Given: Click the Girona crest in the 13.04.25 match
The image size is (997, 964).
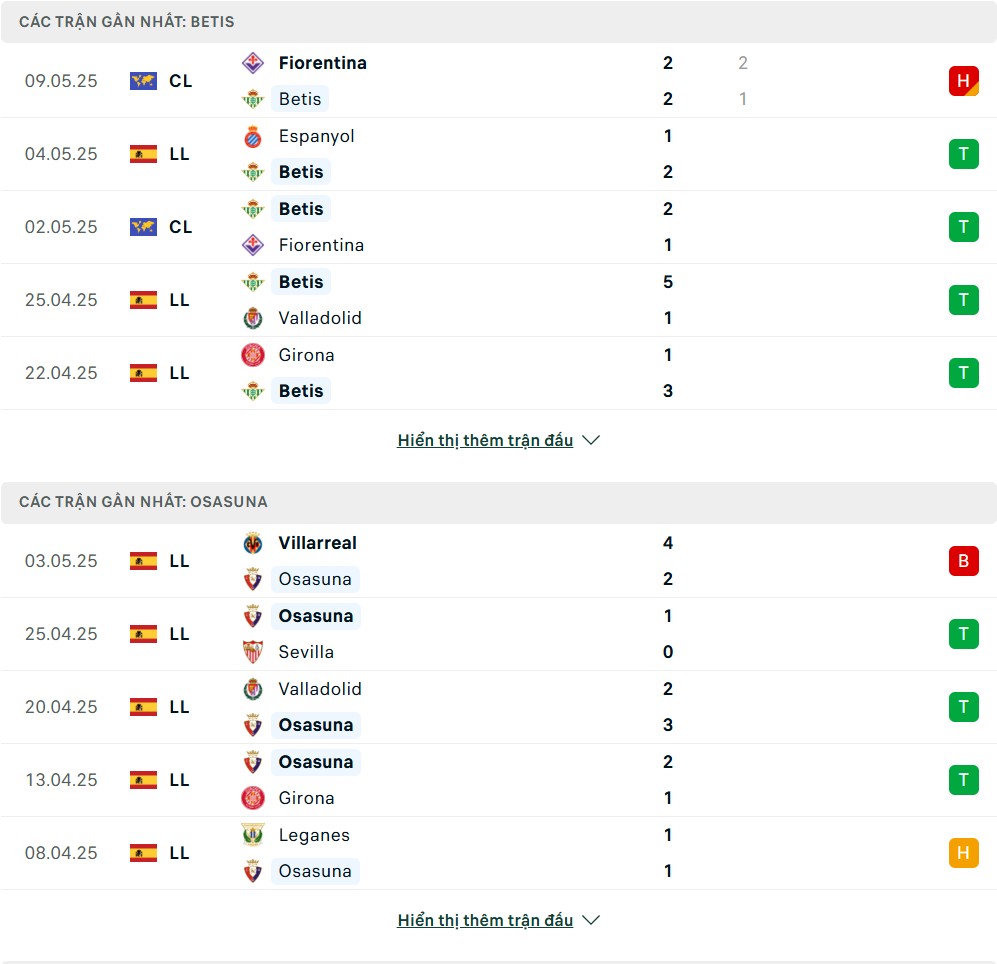Looking at the screenshot, I should [252, 798].
